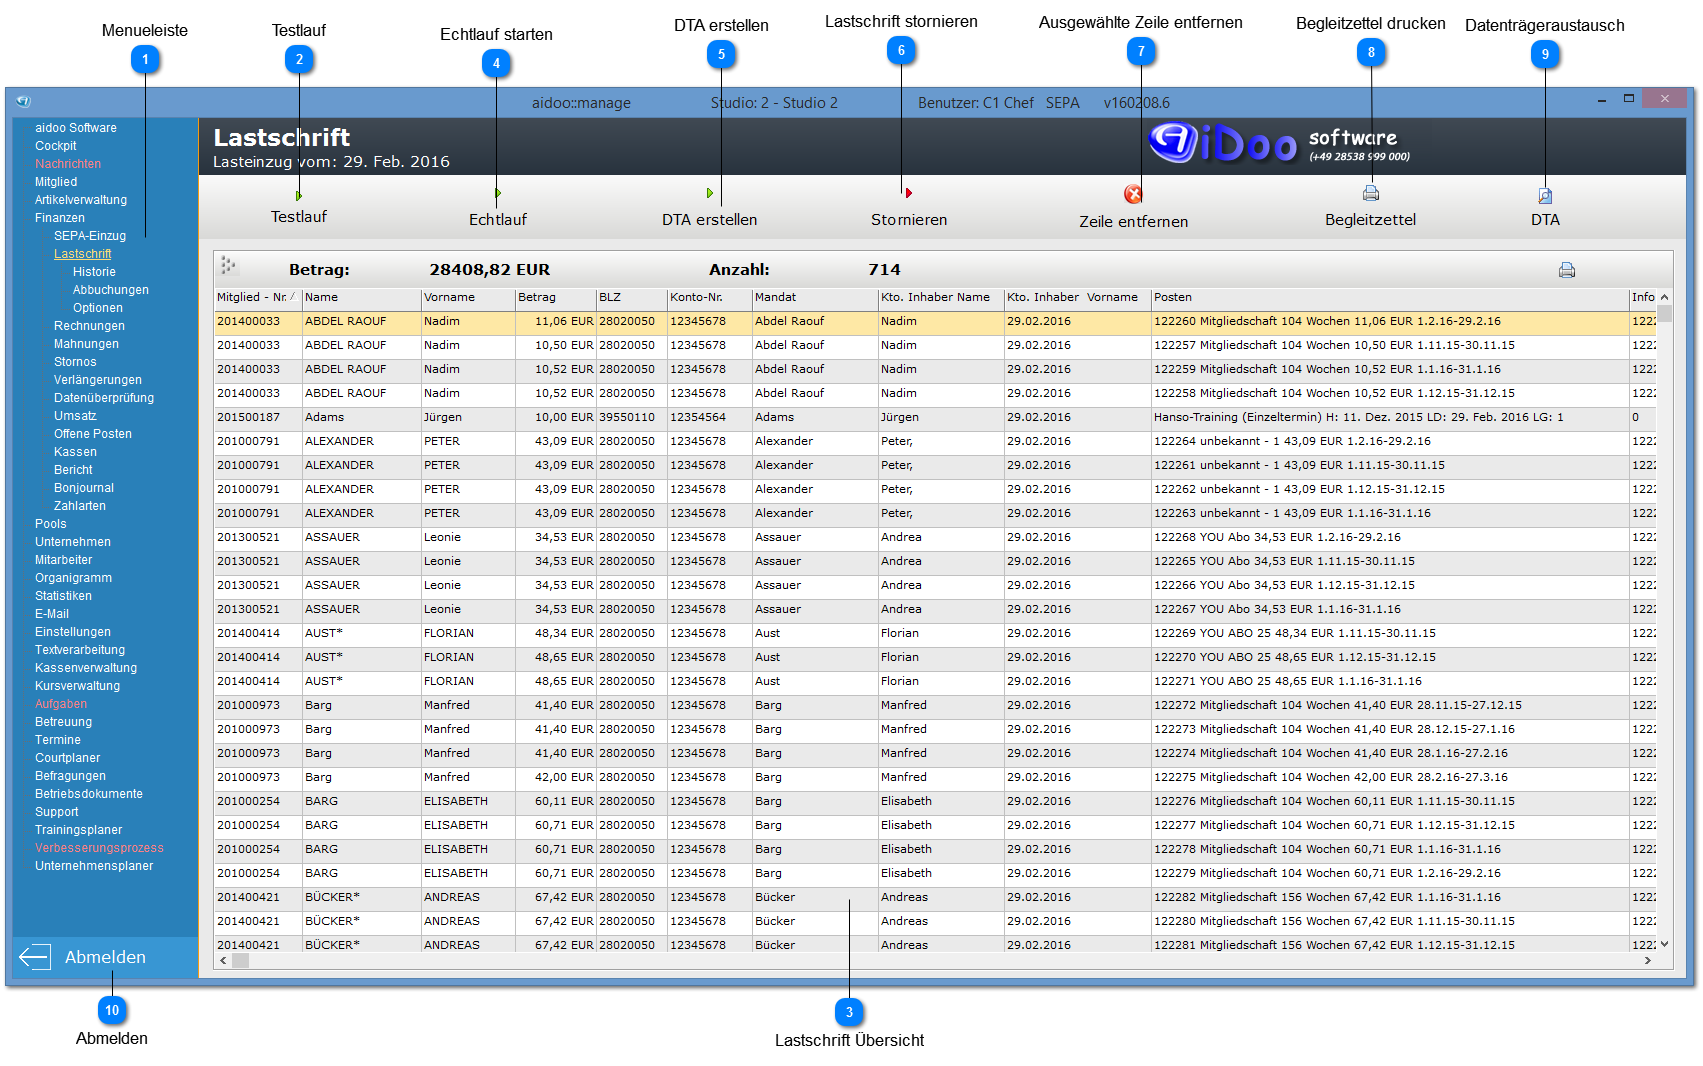Select row with Posten 122271 YOU ABO
This screenshot has width=1703, height=1066.
tap(935, 682)
